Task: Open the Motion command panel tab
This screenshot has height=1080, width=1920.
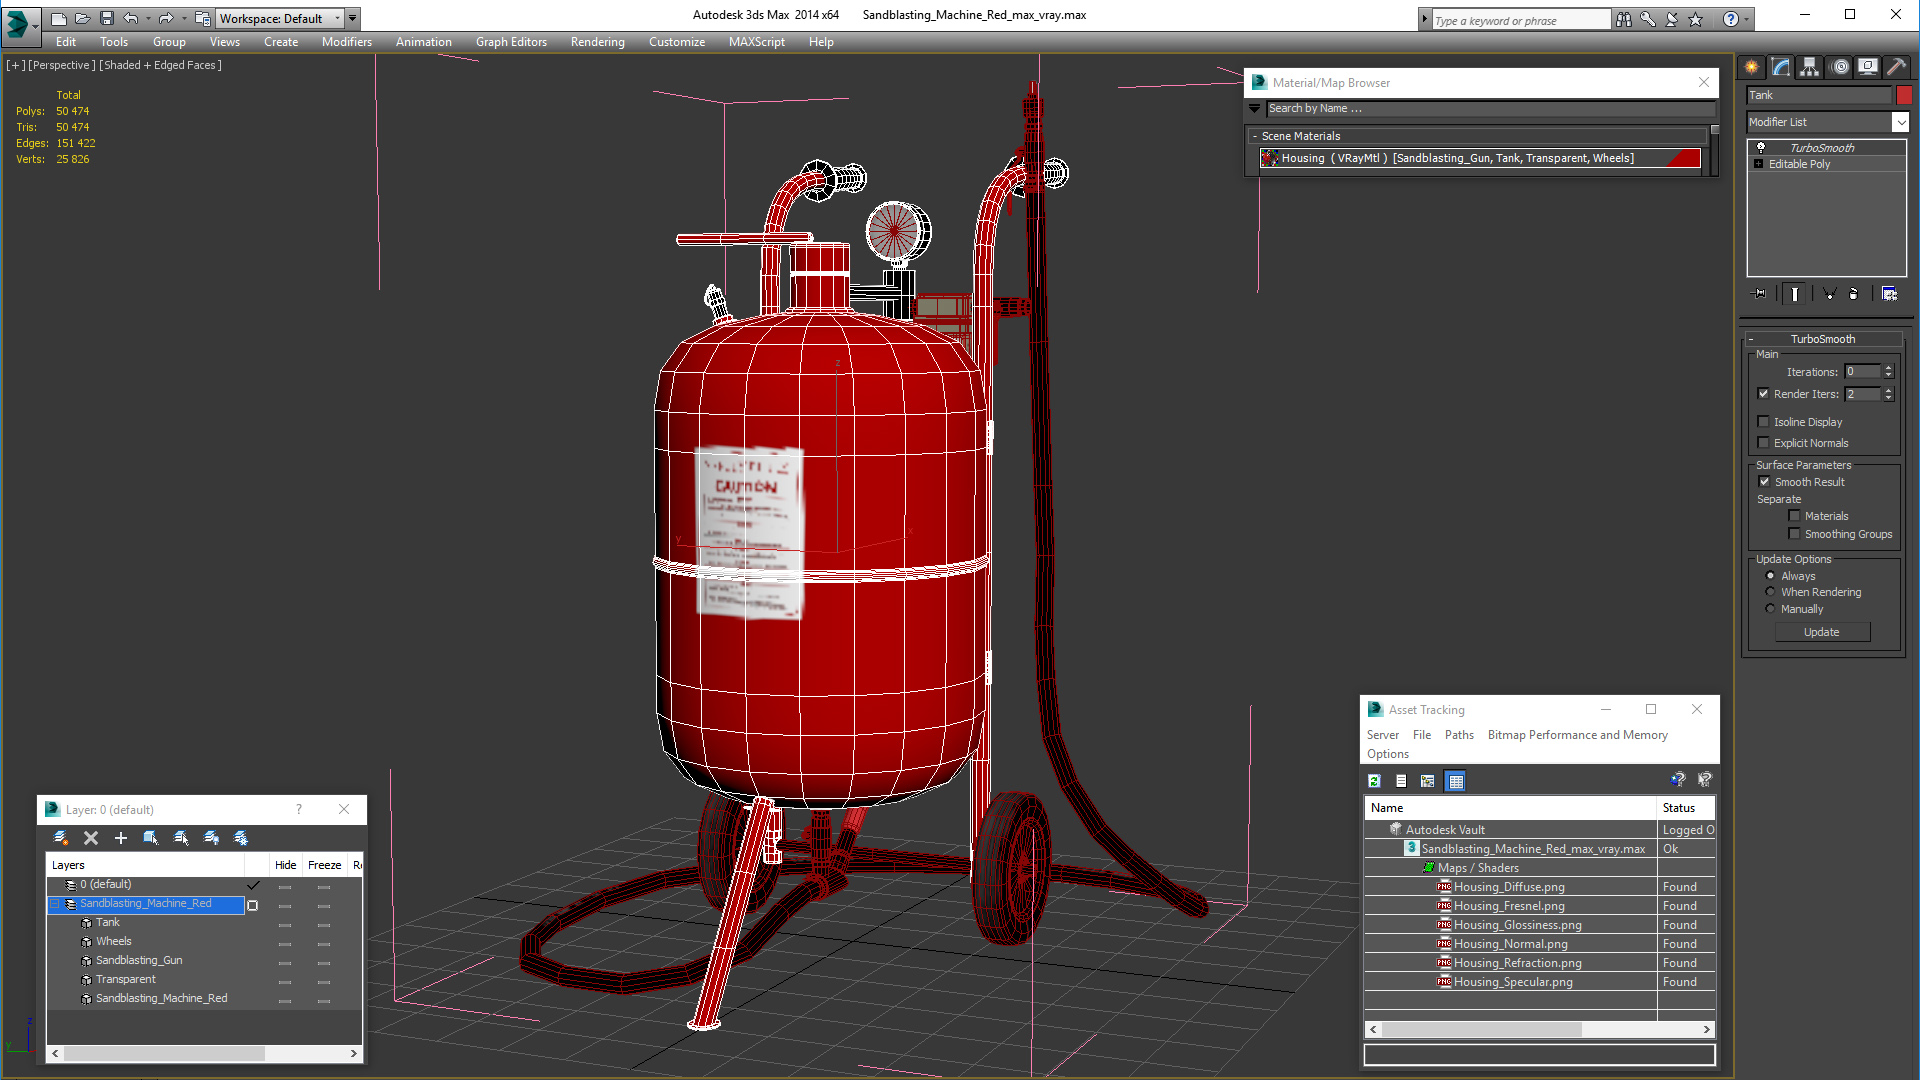Action: click(x=1840, y=67)
